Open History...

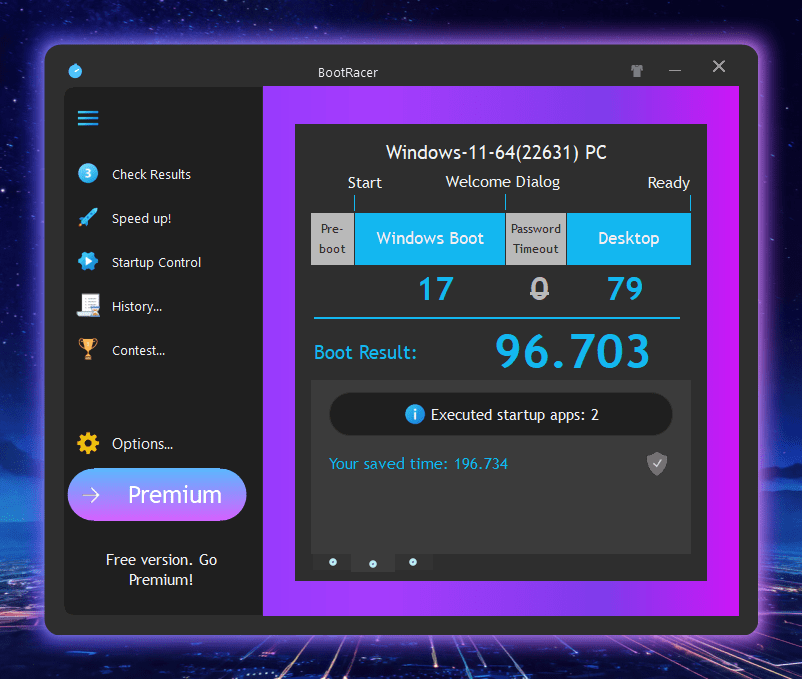click(137, 306)
